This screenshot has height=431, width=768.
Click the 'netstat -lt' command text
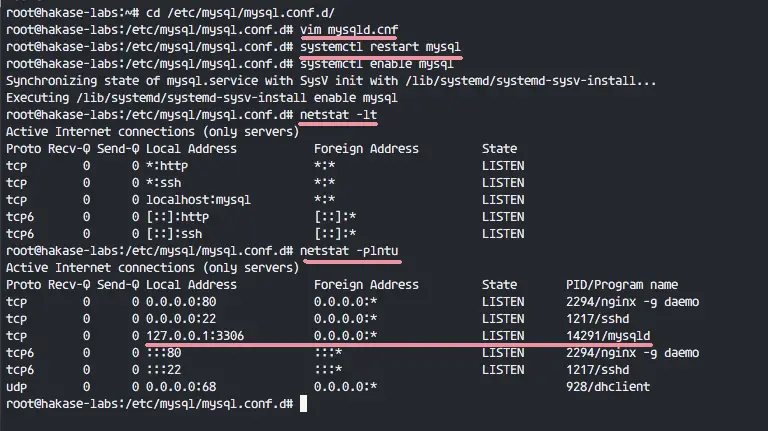click(338, 115)
